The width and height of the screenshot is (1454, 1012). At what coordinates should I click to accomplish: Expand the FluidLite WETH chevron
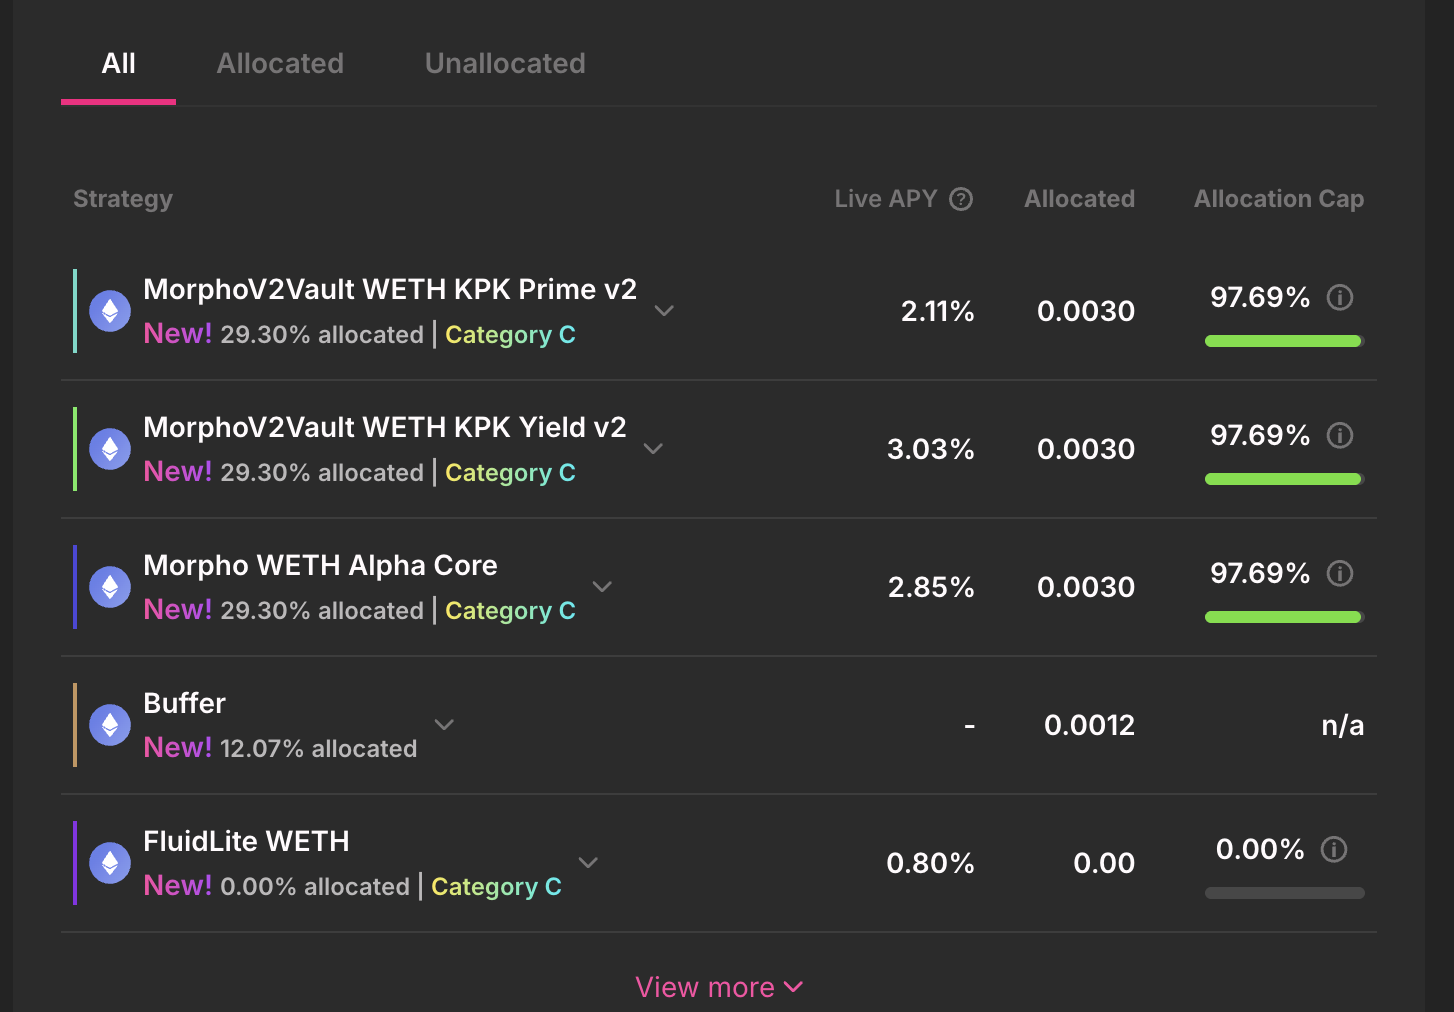tap(588, 863)
